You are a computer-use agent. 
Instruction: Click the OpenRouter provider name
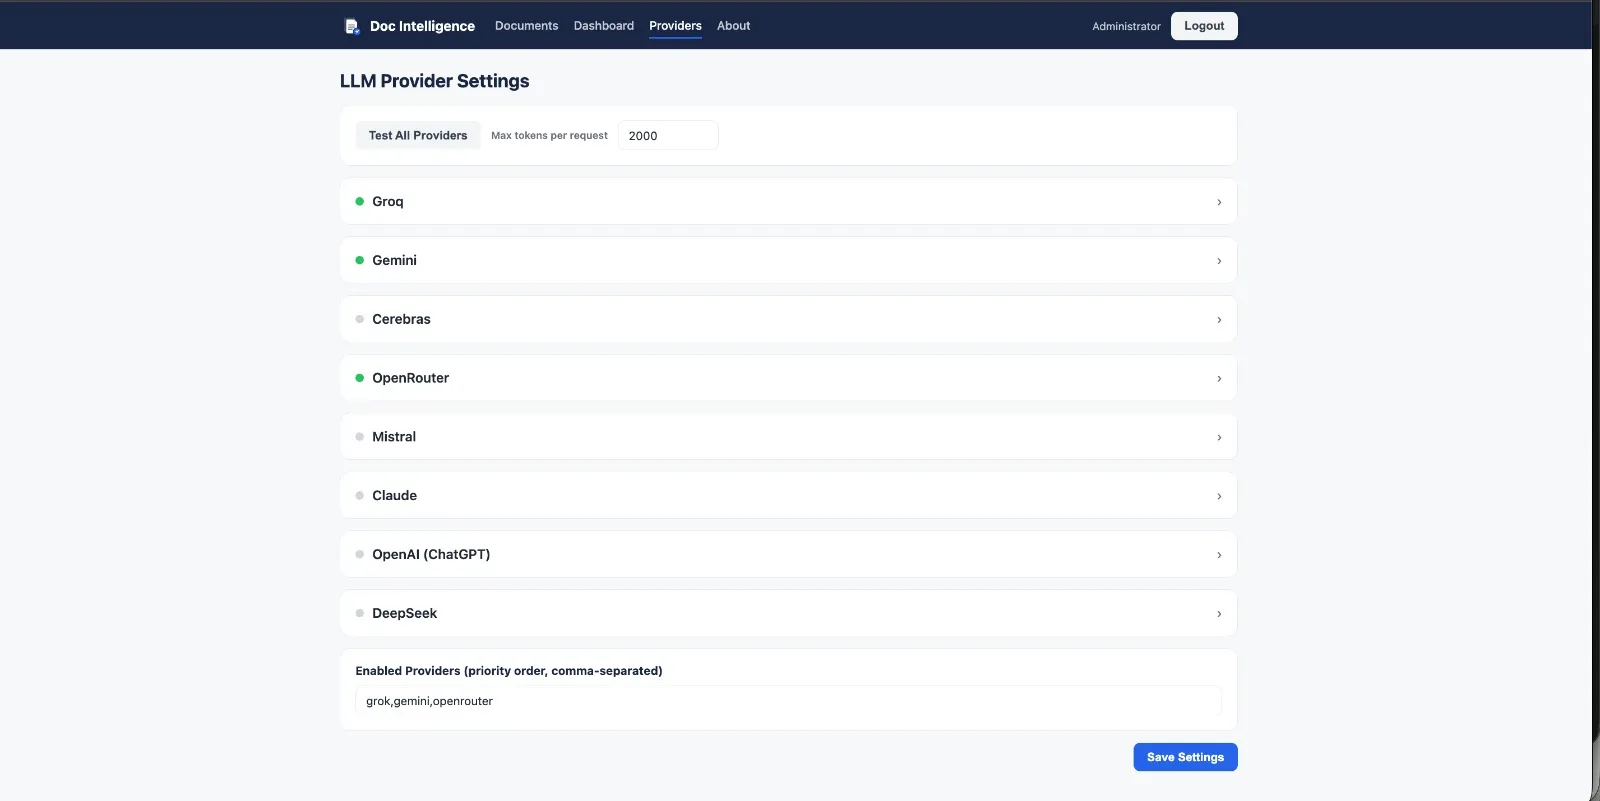pos(410,378)
